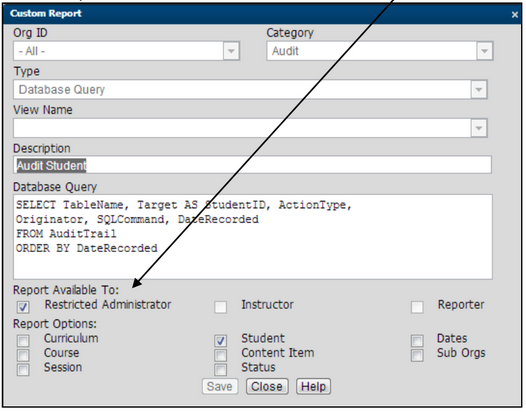Uncheck the Student report option
The height and width of the screenshot is (412, 526).
coord(220,341)
